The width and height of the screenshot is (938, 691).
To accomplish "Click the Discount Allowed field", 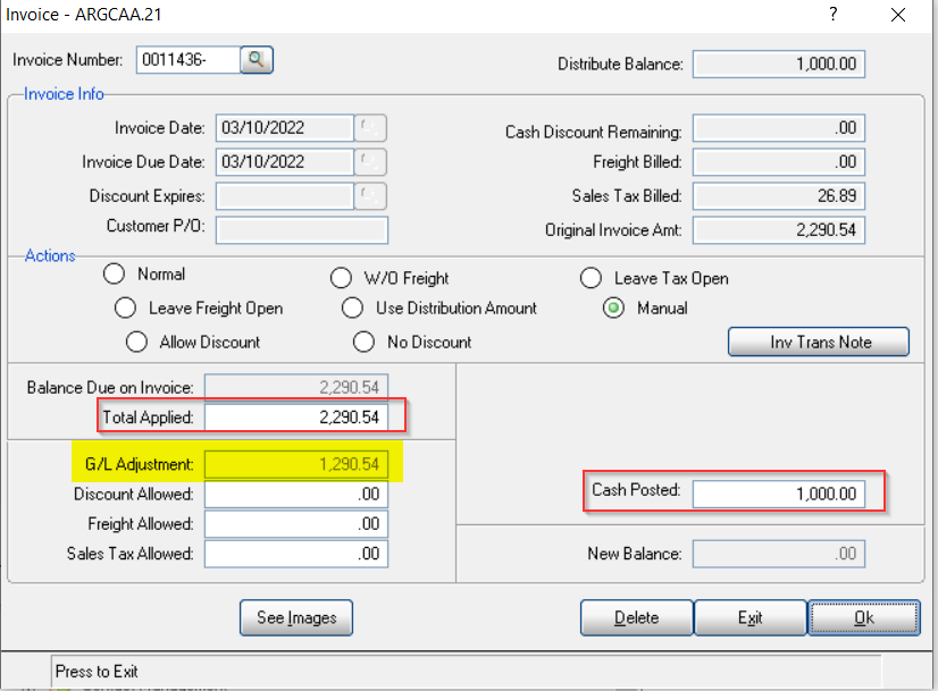I will [x=296, y=494].
